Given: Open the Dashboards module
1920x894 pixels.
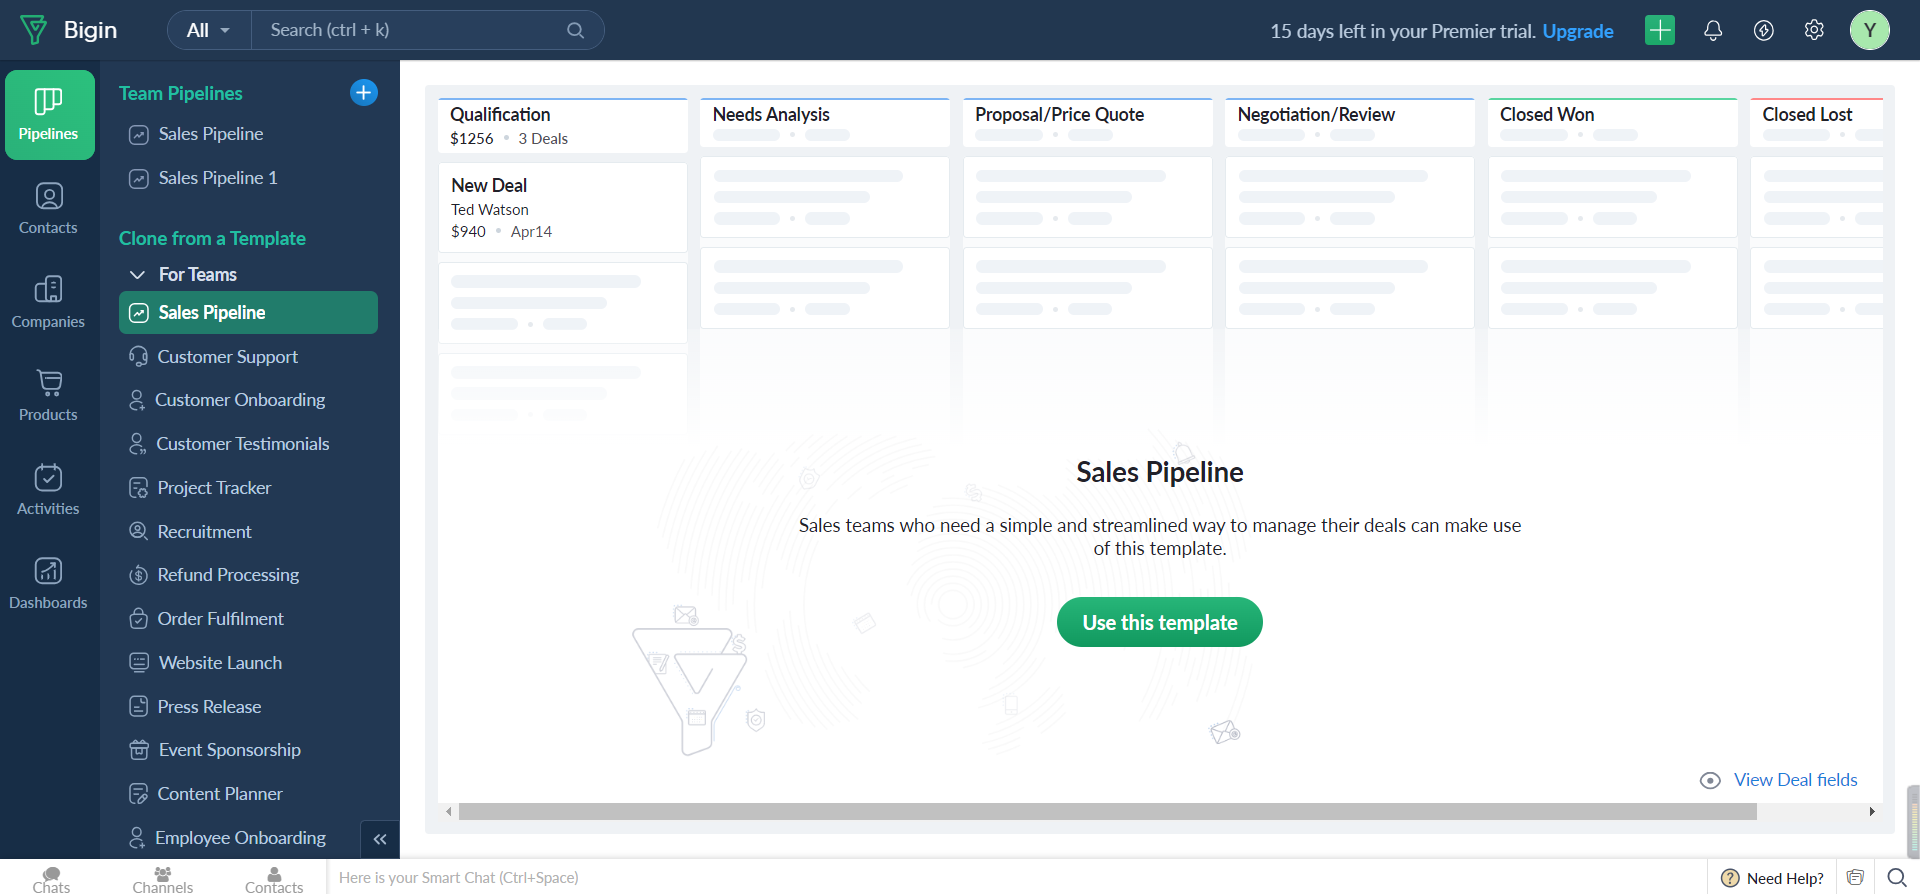Looking at the screenshot, I should pos(48,583).
